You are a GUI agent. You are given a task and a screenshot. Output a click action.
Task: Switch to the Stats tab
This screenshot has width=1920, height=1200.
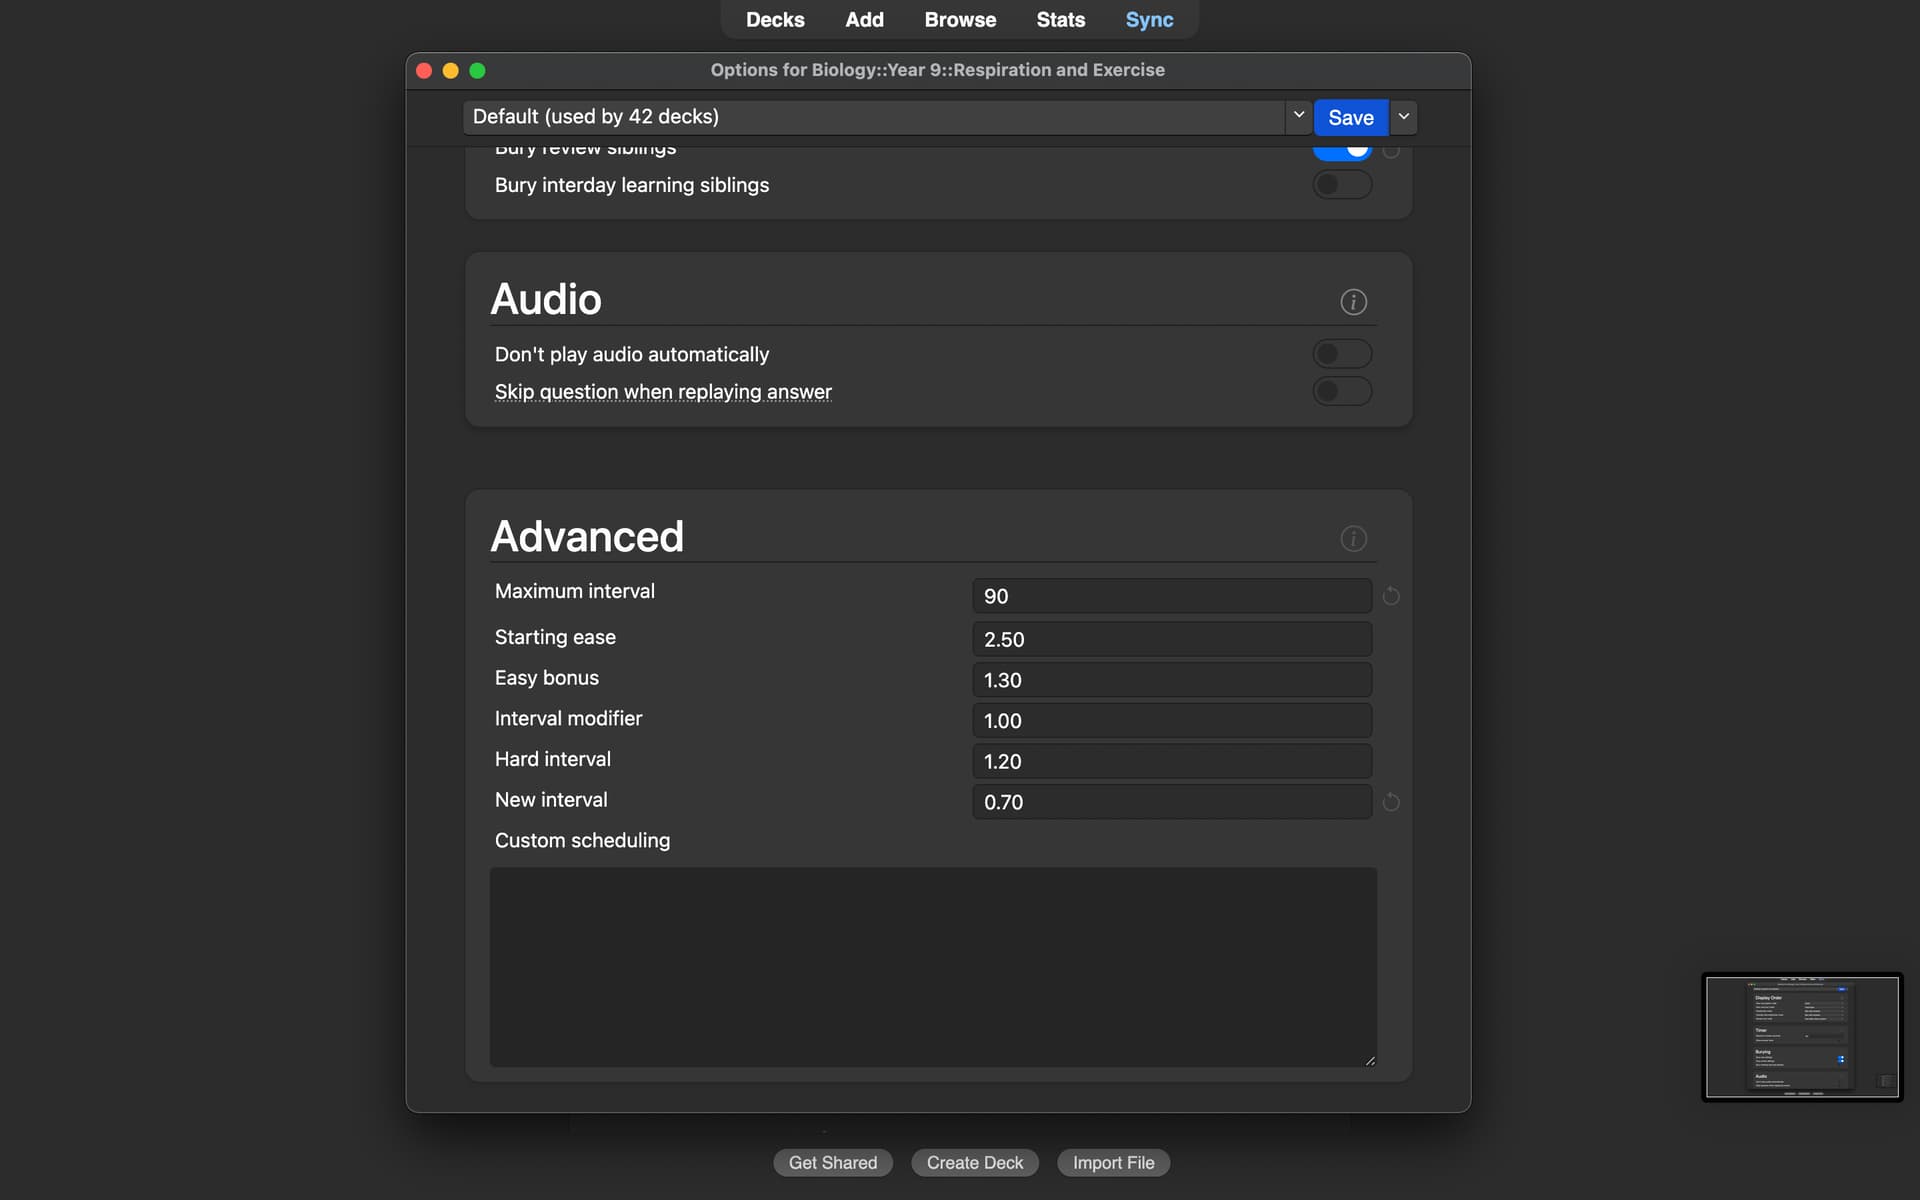[1060, 20]
